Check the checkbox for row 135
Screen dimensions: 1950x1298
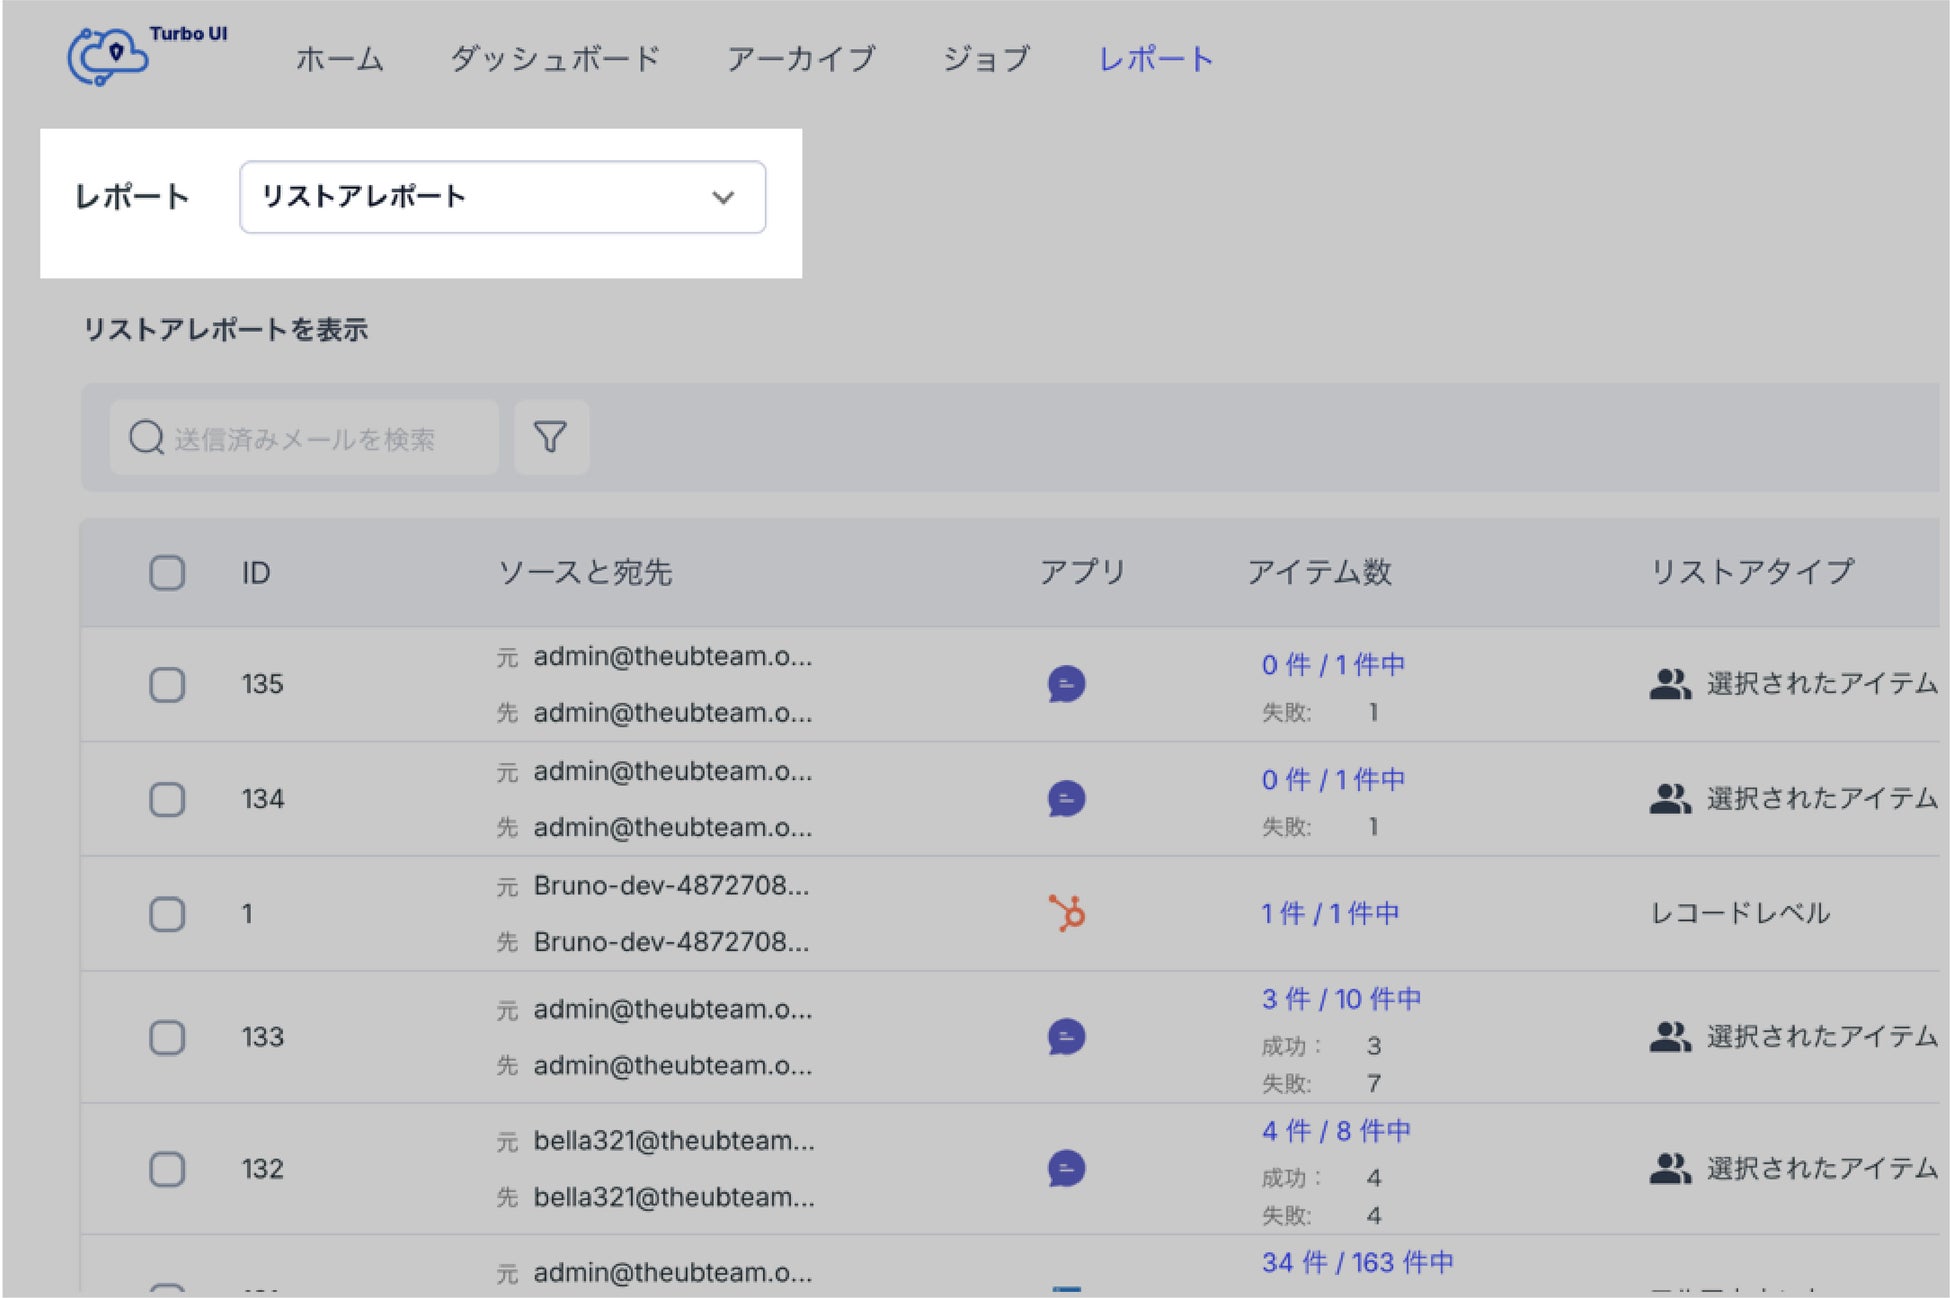tap(167, 685)
